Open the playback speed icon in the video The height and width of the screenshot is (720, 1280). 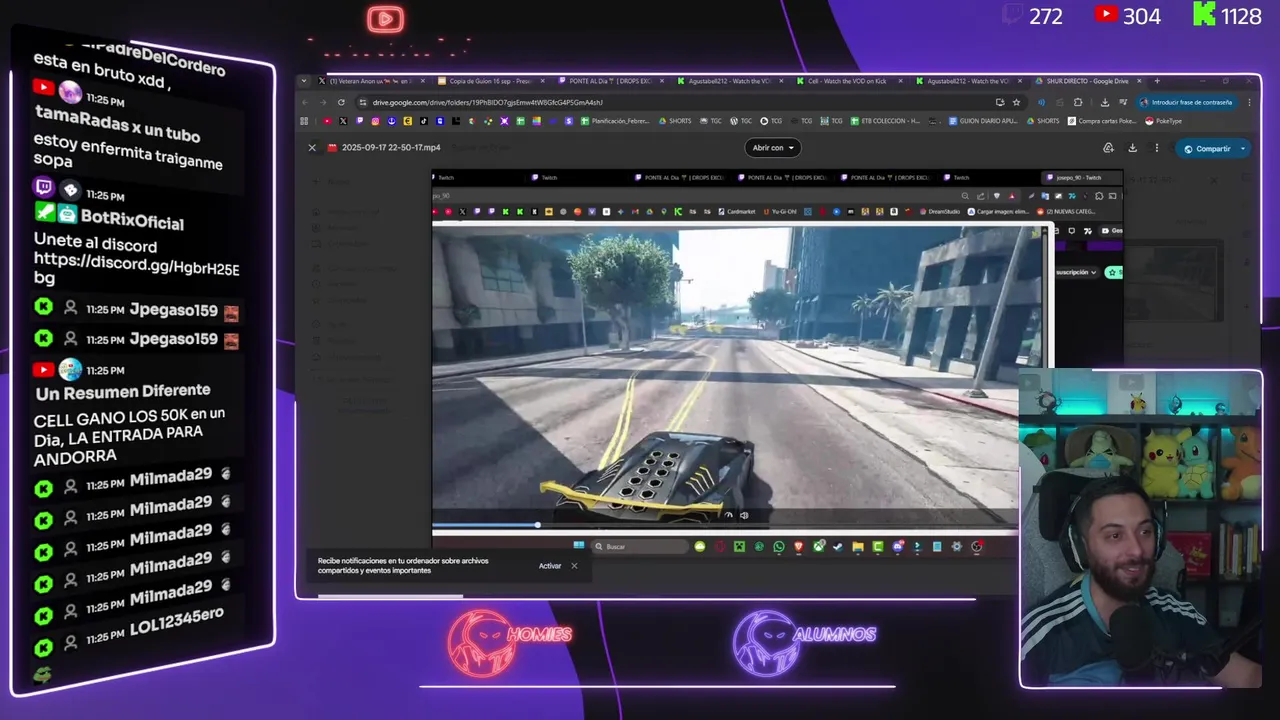[x=728, y=515]
